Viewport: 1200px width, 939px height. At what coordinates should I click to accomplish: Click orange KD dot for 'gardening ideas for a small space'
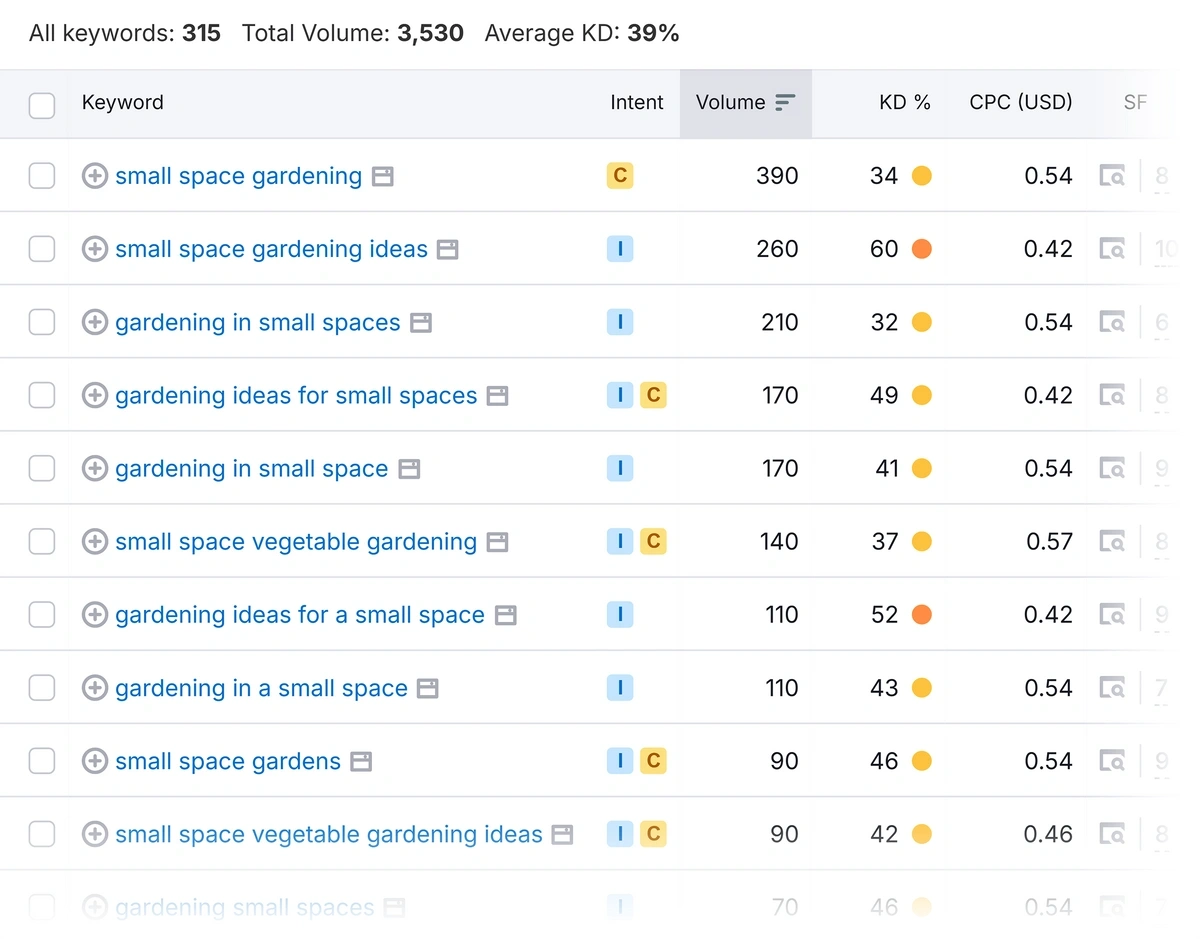tap(922, 614)
